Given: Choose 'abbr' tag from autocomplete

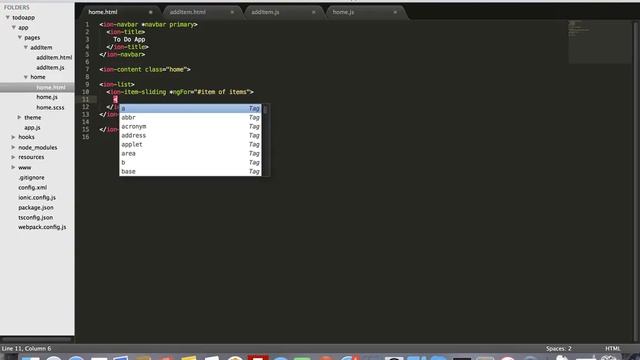Looking at the screenshot, I should pyautogui.click(x=190, y=118).
